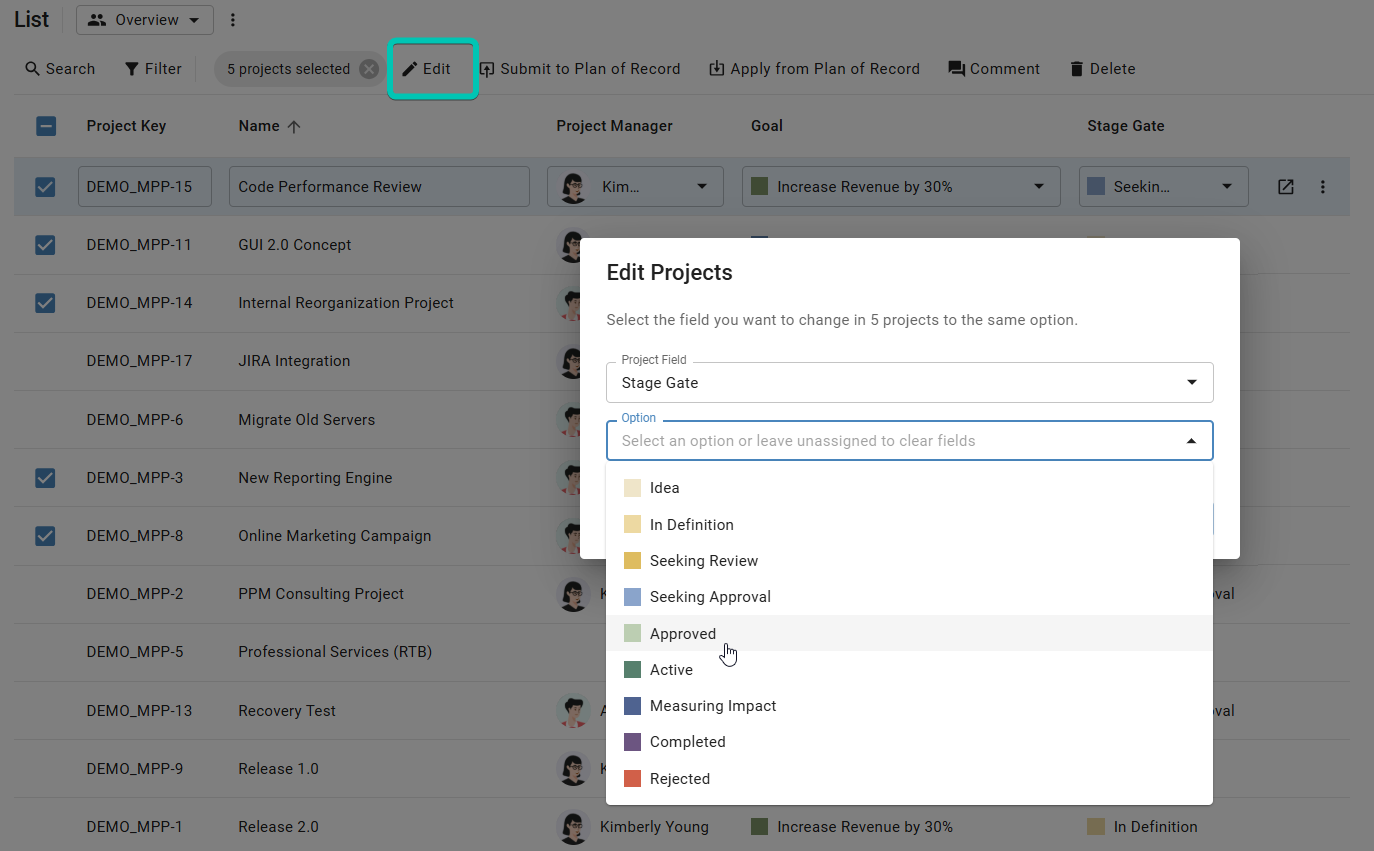Click the Release 1.0 project name
The width and height of the screenshot is (1374, 851).
(x=278, y=769)
